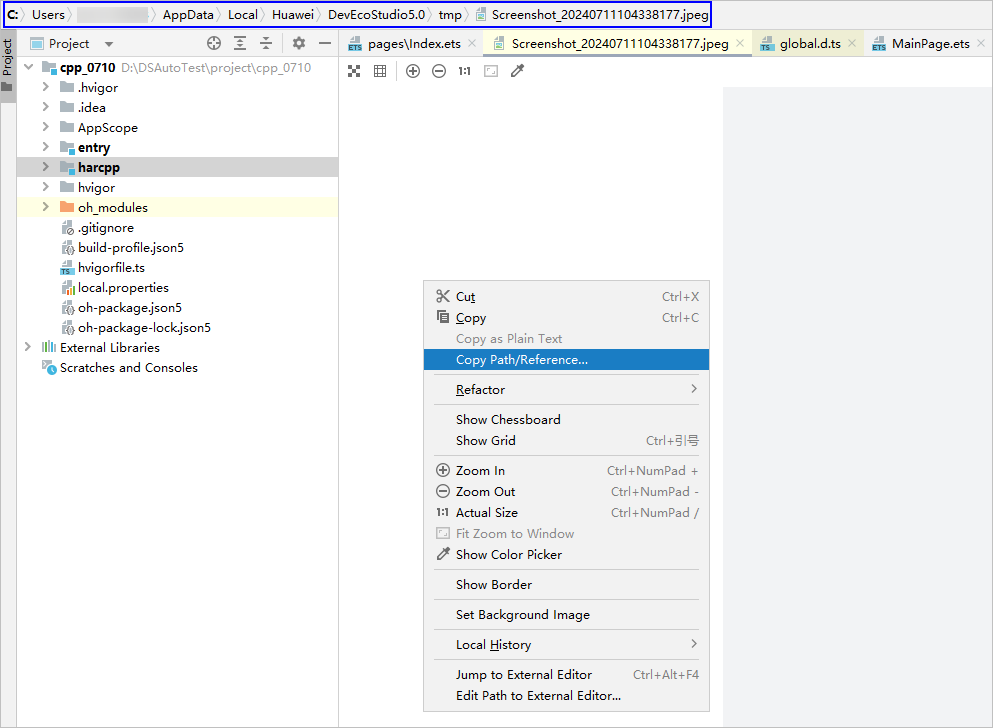
Task: Expand the entry folder
Action: click(x=46, y=147)
